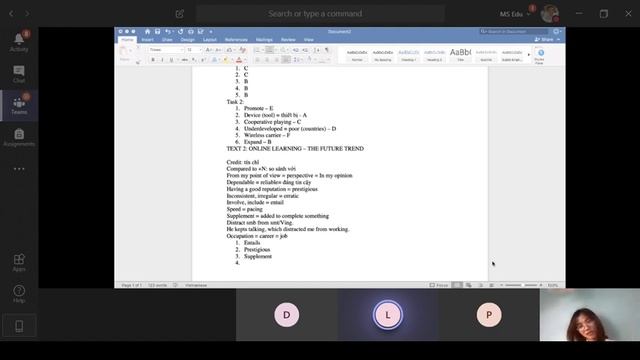Click the Increase Font Size icon
640x360 pixels.
[x=208, y=50]
